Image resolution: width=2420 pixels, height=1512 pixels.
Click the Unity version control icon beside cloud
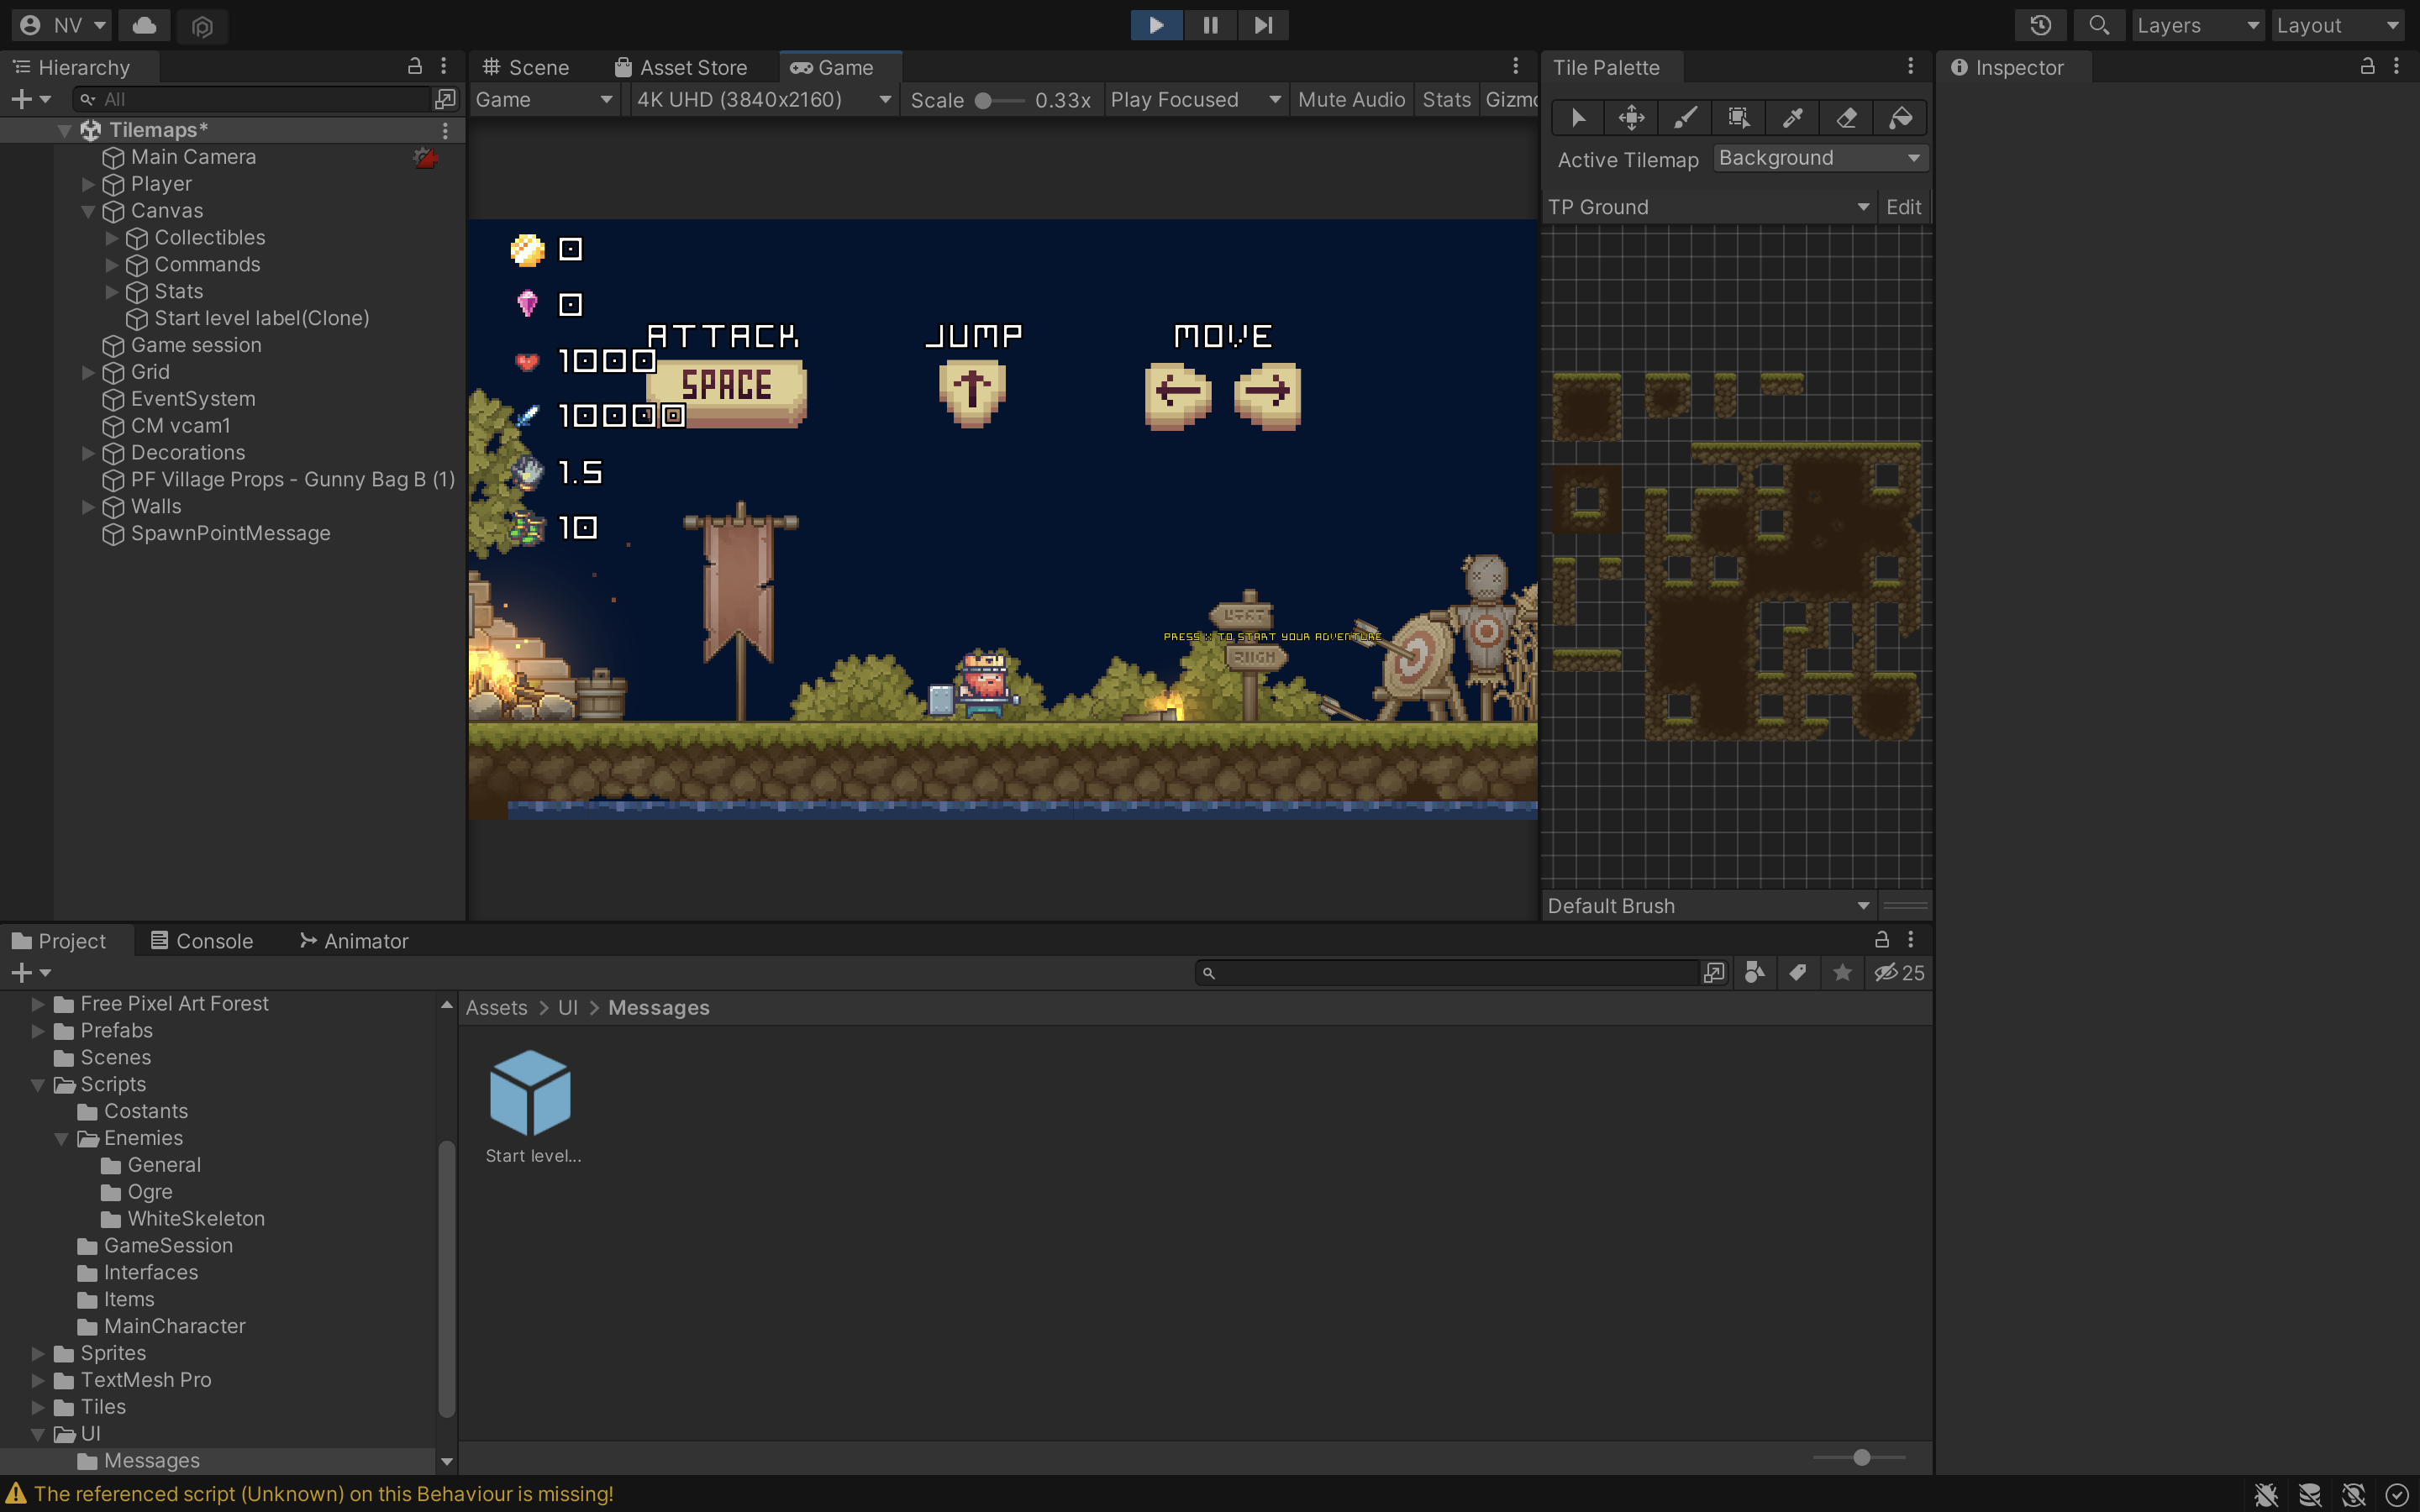tap(202, 26)
